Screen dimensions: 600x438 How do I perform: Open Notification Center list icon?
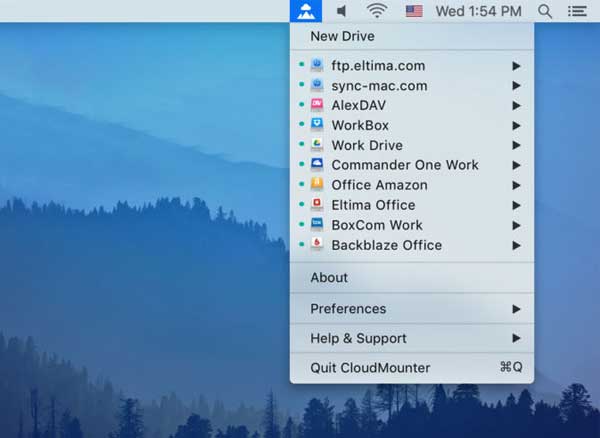pos(577,11)
